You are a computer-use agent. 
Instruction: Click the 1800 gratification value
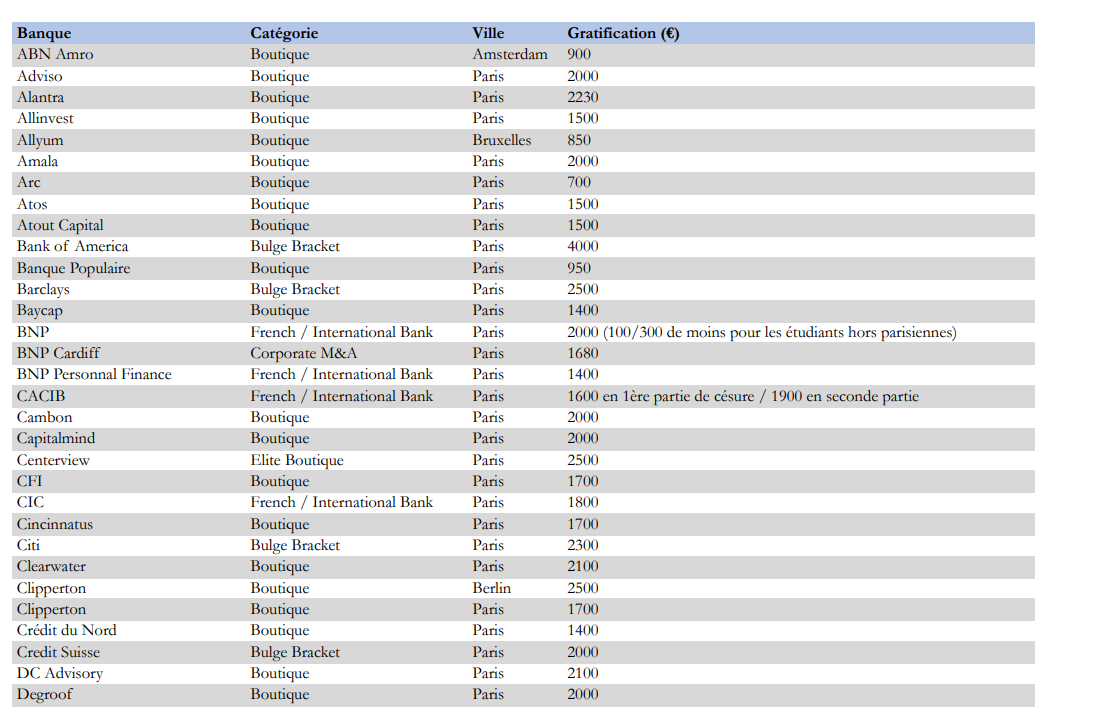[583, 503]
